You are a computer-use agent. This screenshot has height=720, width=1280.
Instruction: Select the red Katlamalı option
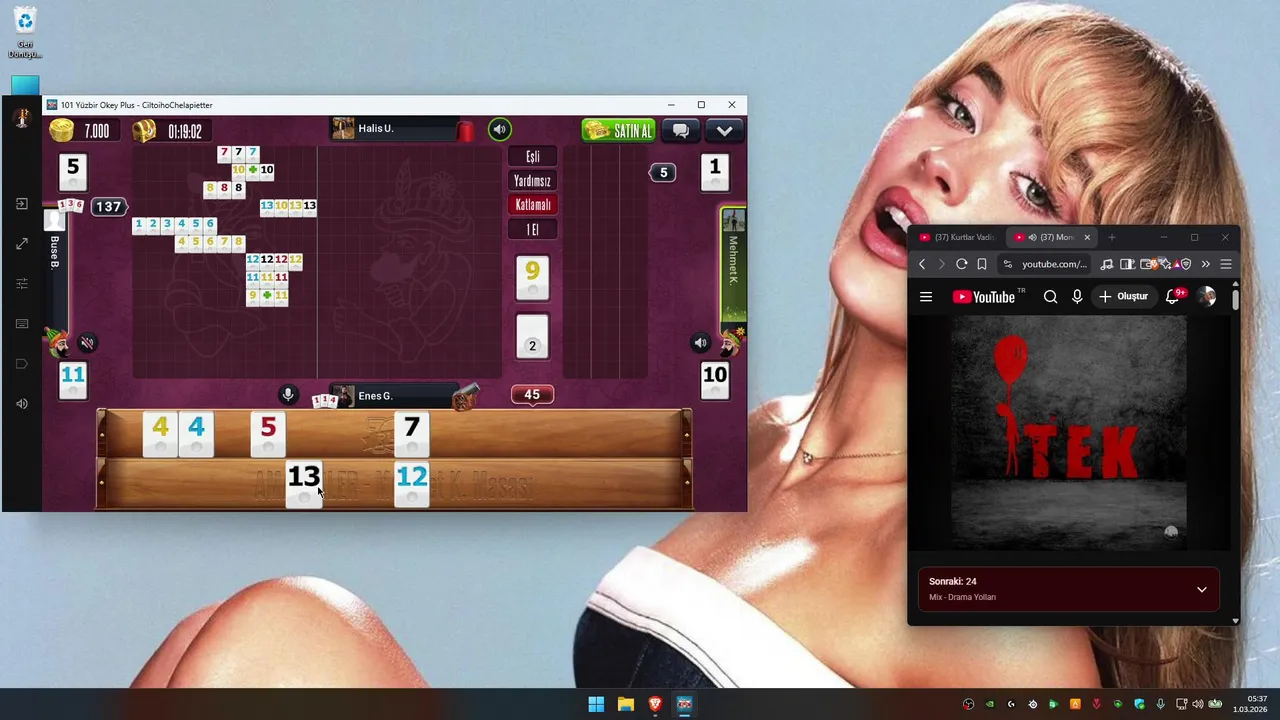click(532, 205)
